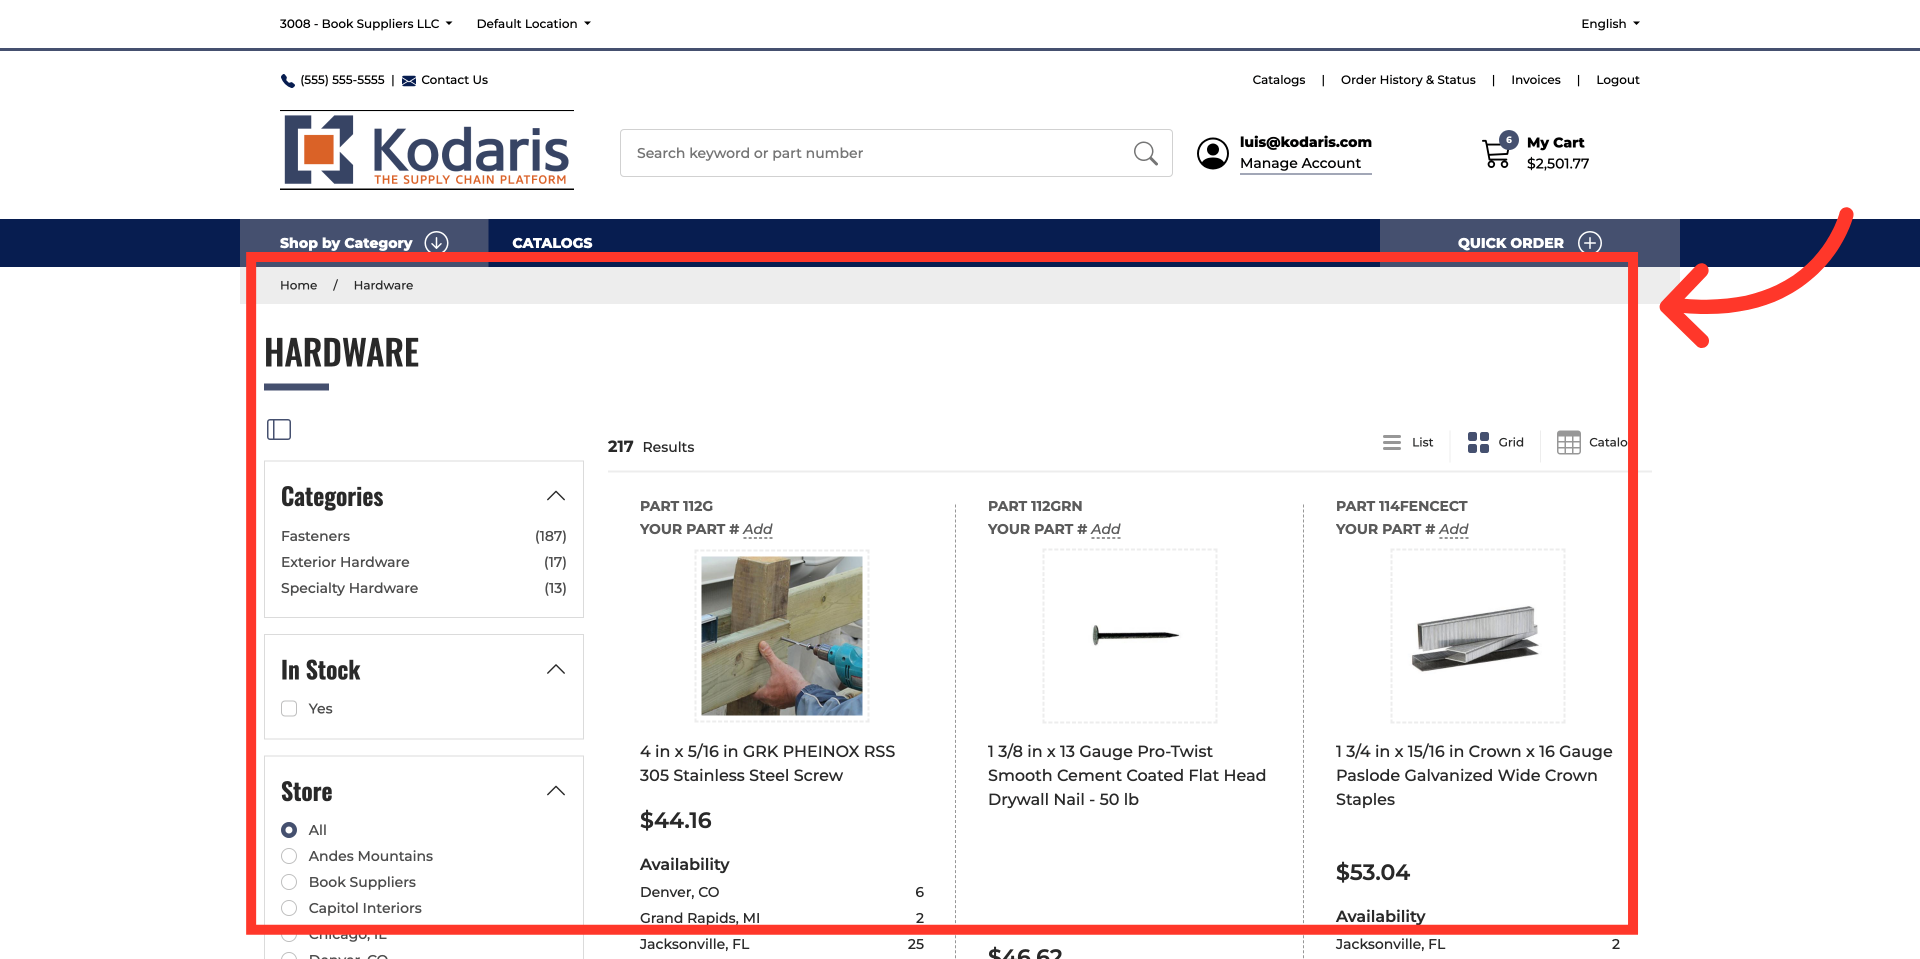
Task: Click the 217 Results count
Action: tap(651, 447)
